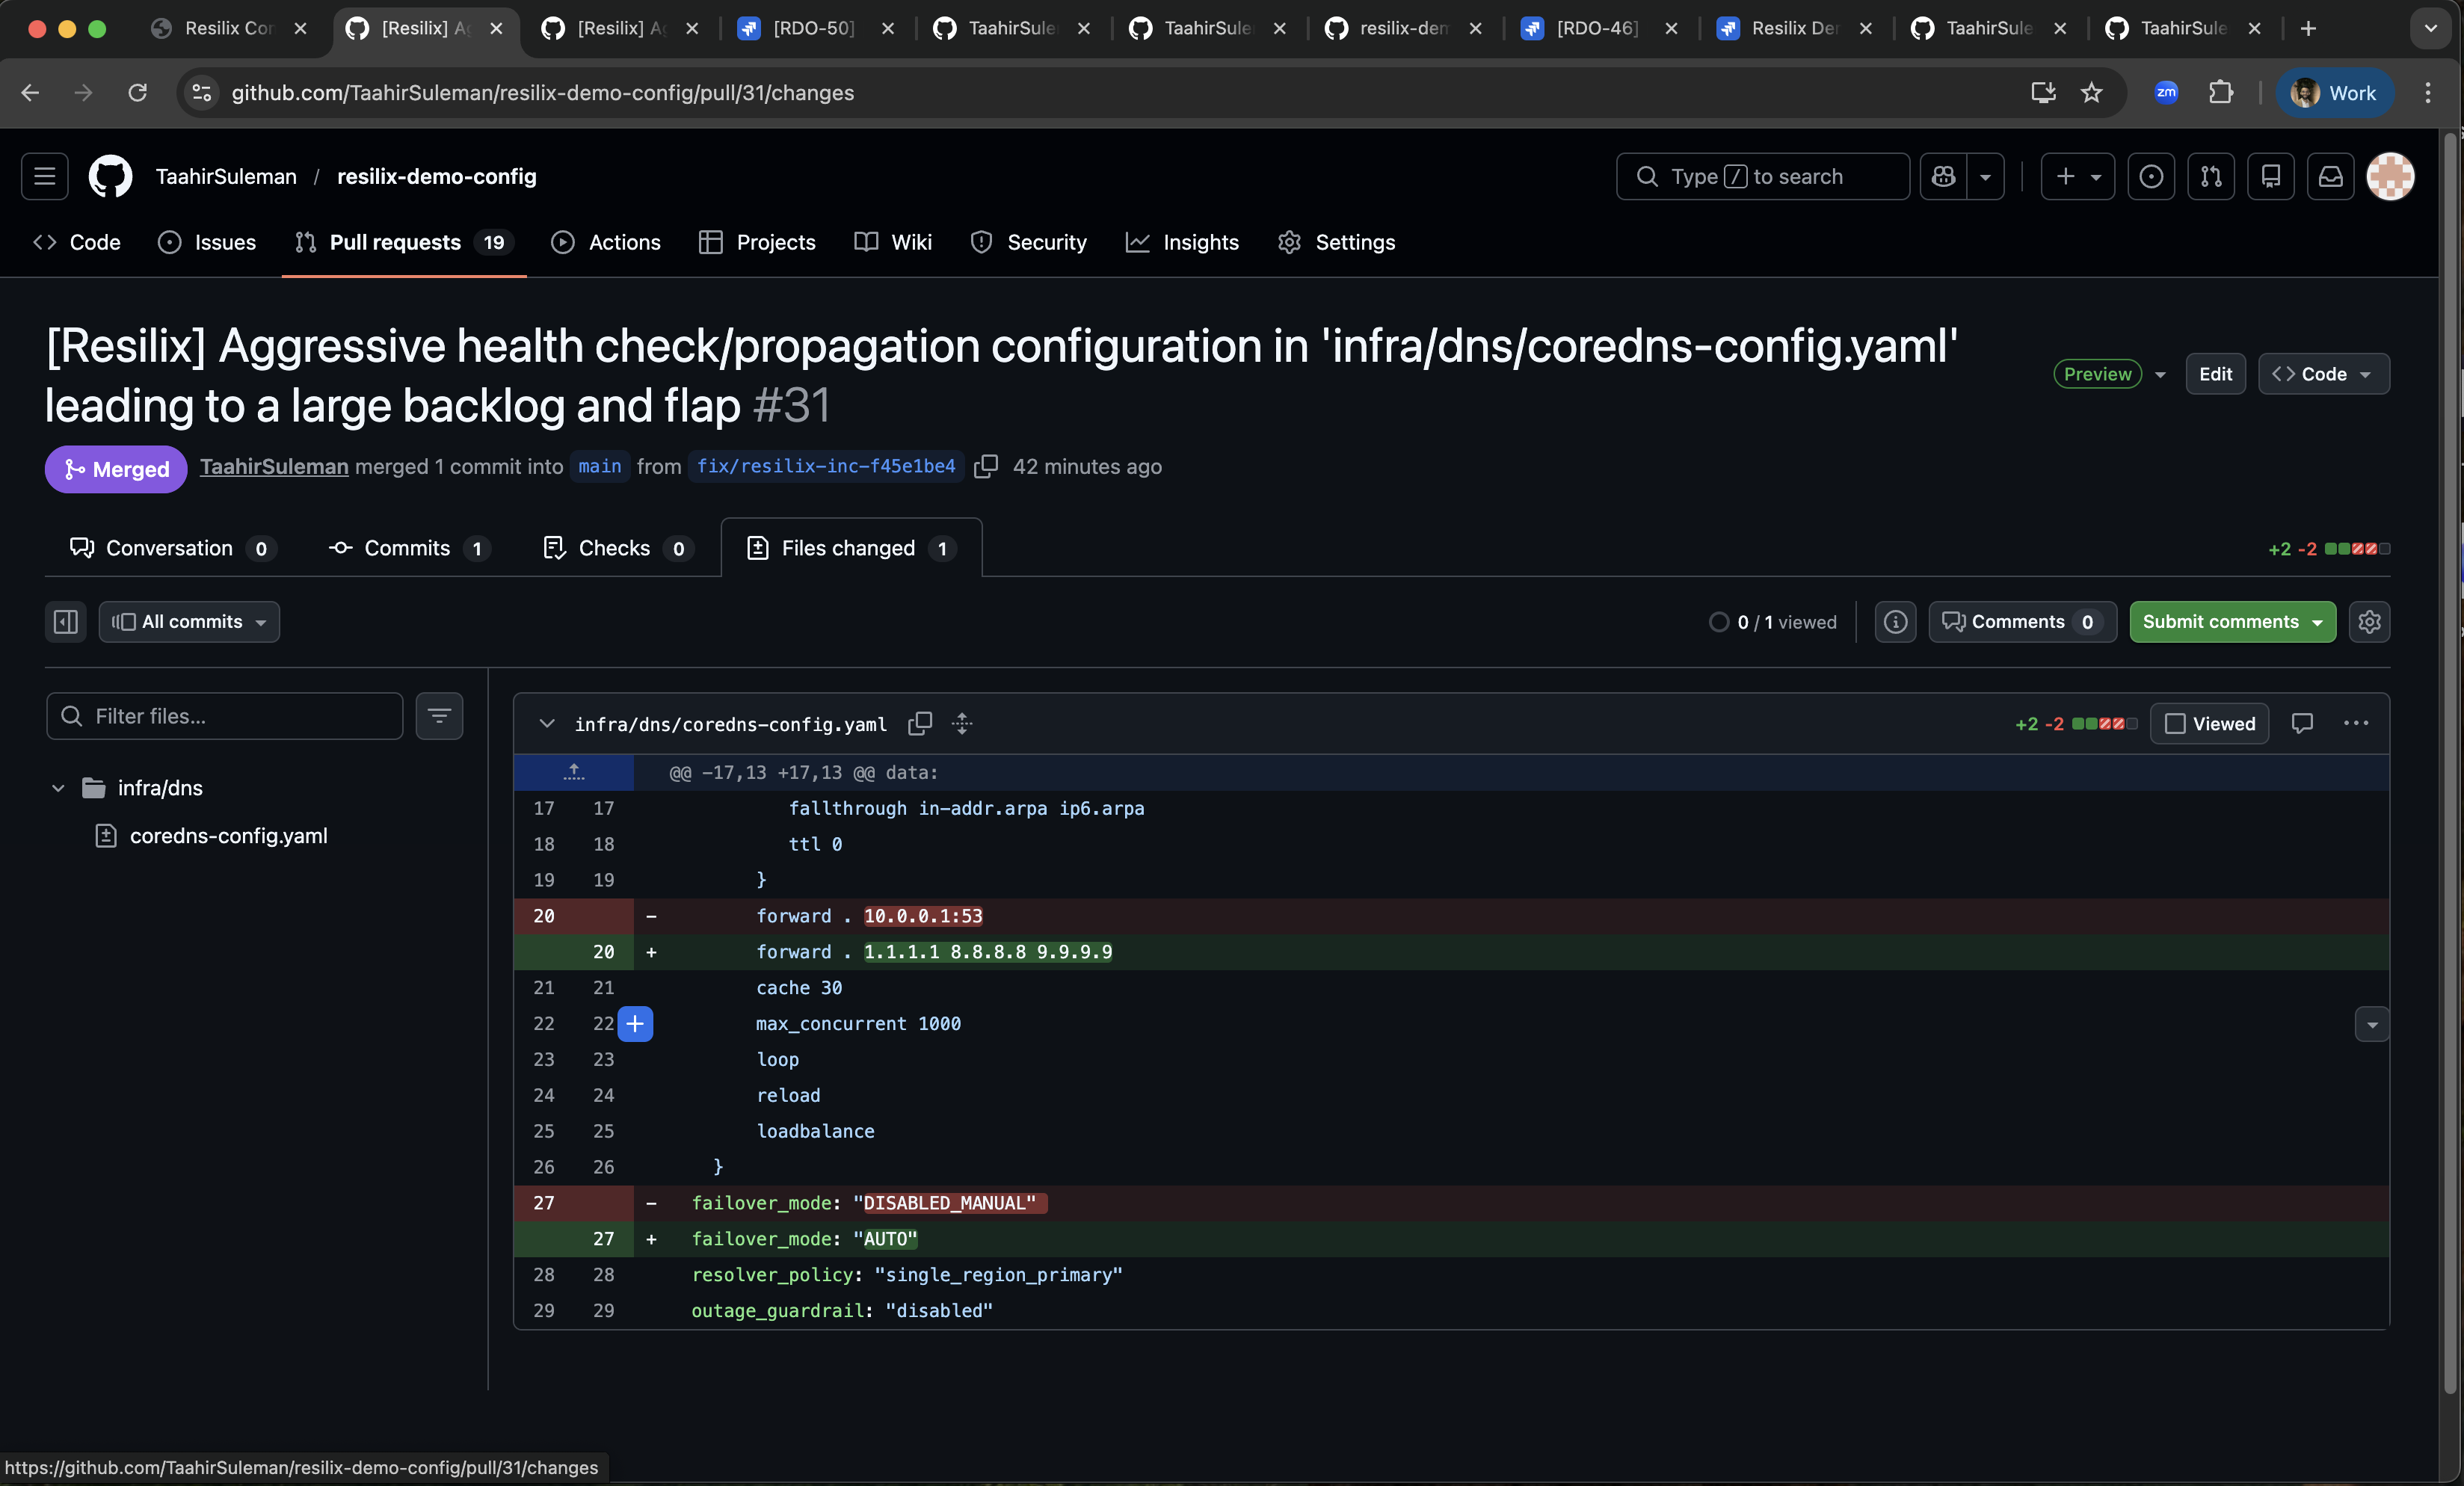This screenshot has height=1486, width=2464.
Task: Open the file filter options icon
Action: pos(439,716)
